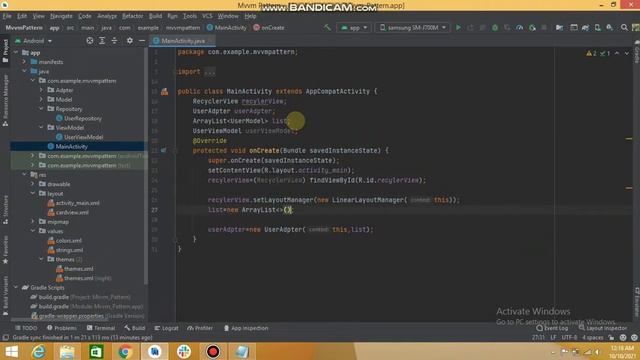Viewport: 640px width, 360px height.
Task: Click Select Opened File target icon
Action: click(x=89, y=41)
